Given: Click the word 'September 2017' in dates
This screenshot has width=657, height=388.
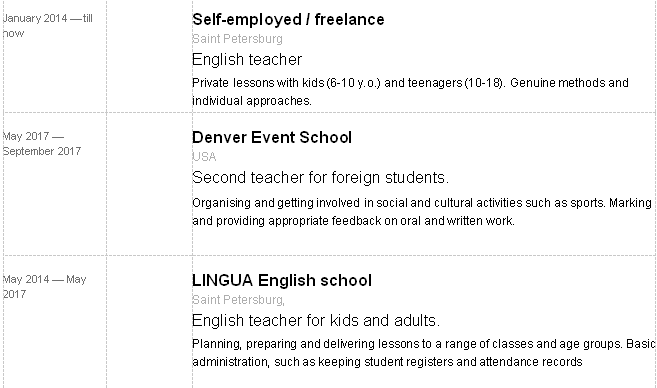Looking at the screenshot, I should pyautogui.click(x=42, y=151).
